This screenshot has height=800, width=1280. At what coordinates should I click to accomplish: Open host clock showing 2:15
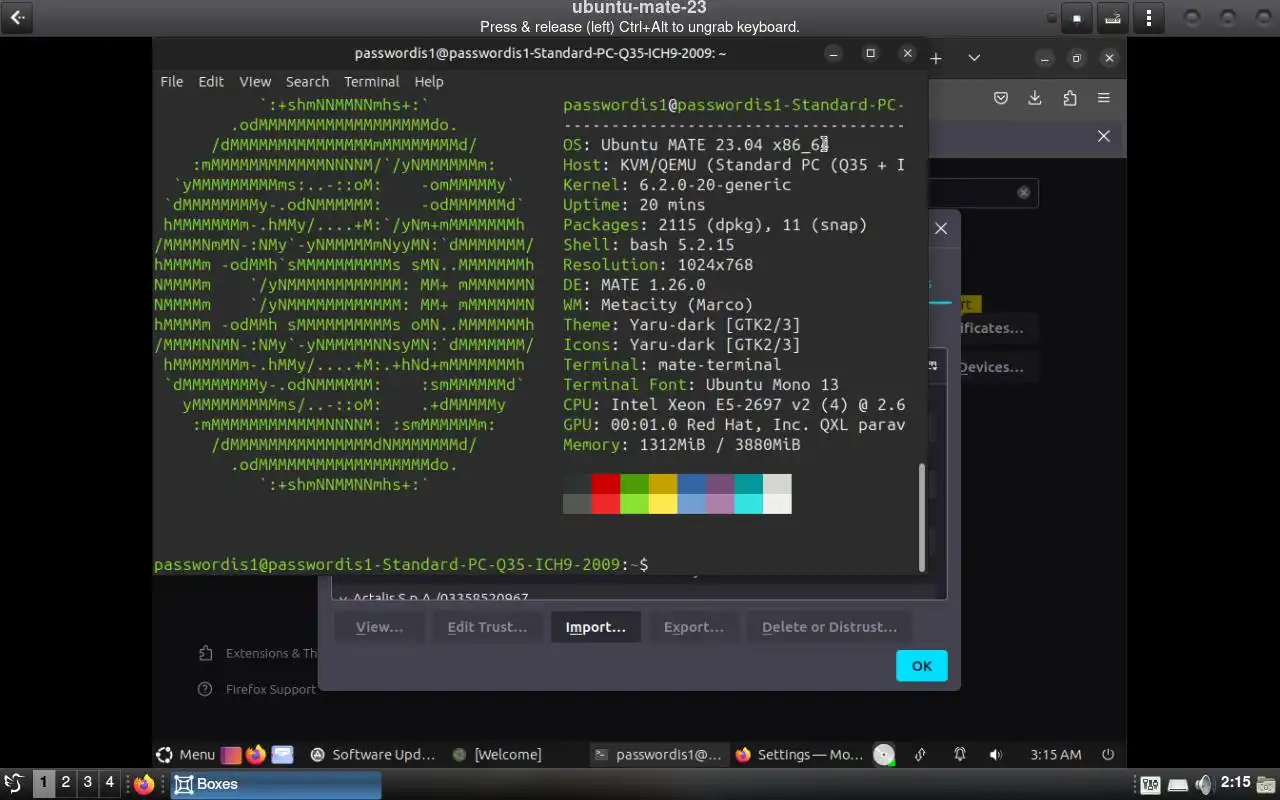1235,783
